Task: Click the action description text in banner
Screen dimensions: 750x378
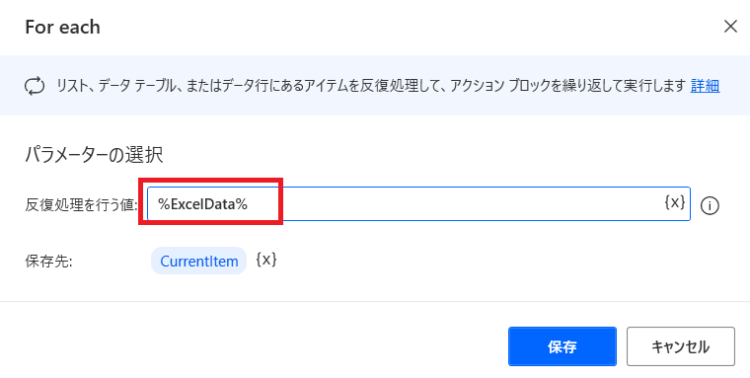Action: 371,87
